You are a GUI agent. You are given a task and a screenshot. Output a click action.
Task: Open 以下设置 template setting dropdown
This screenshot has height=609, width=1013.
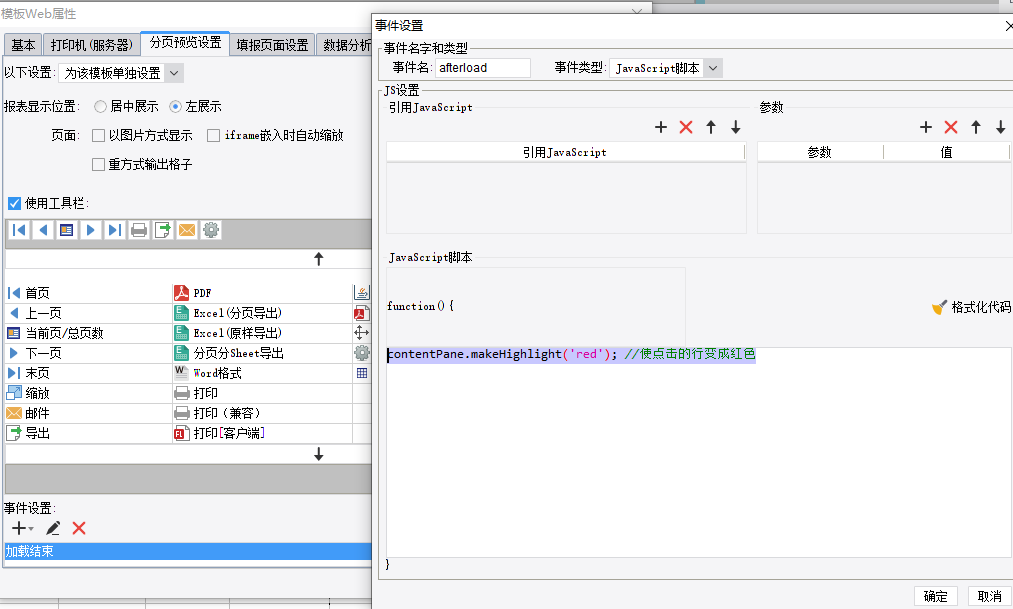174,73
